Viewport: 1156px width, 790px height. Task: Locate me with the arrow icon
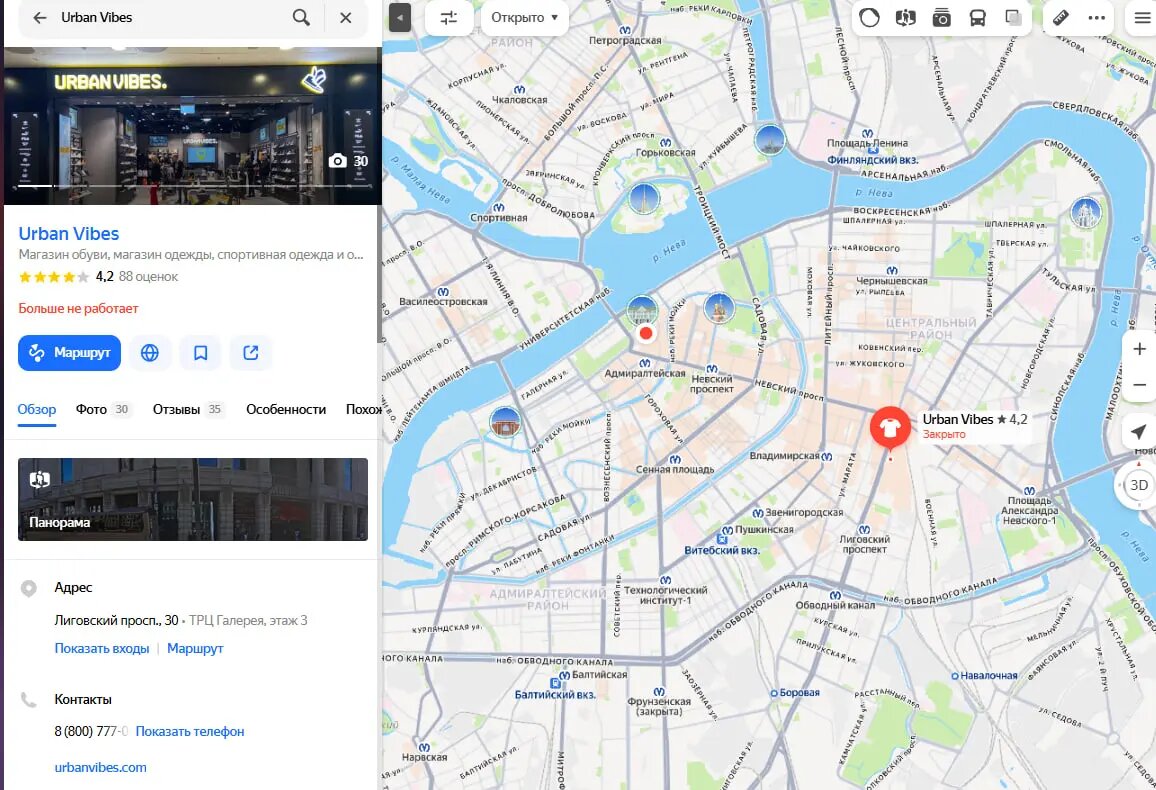(1139, 432)
